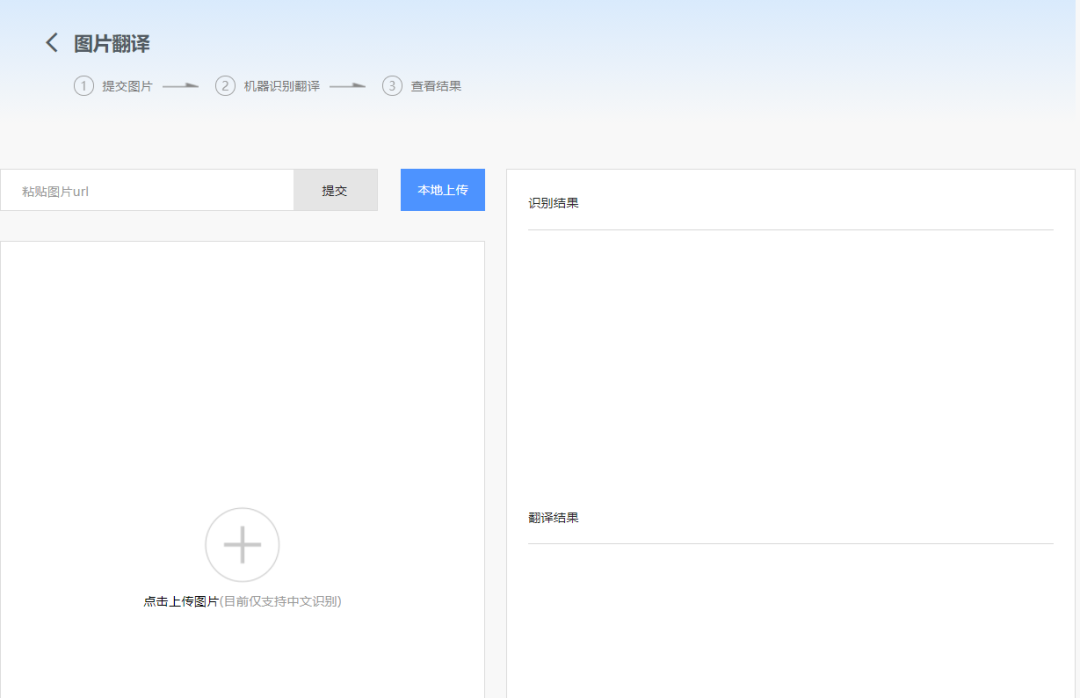Click the circular plus upload icon
Screen dimensions: 1080x698
pos(242,545)
